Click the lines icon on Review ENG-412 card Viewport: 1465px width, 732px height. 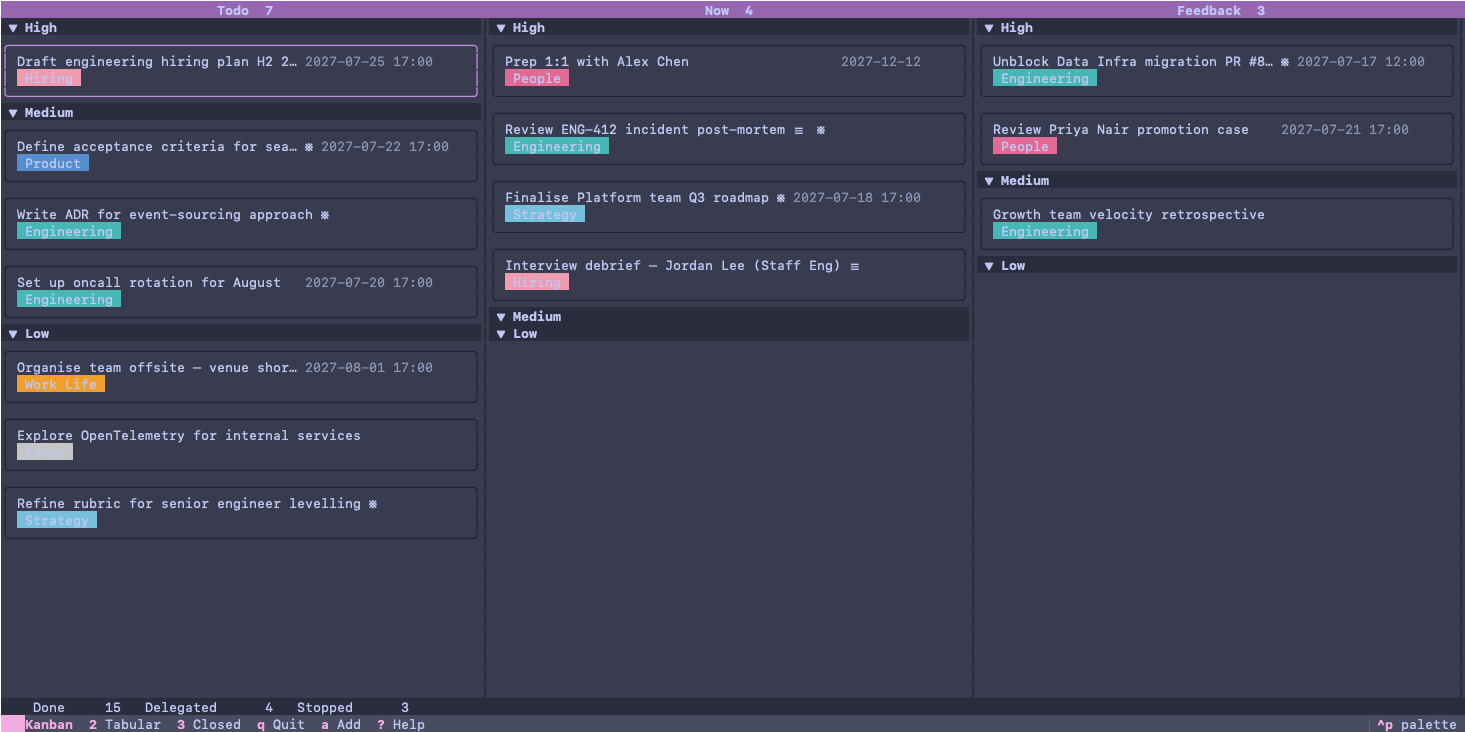(798, 130)
